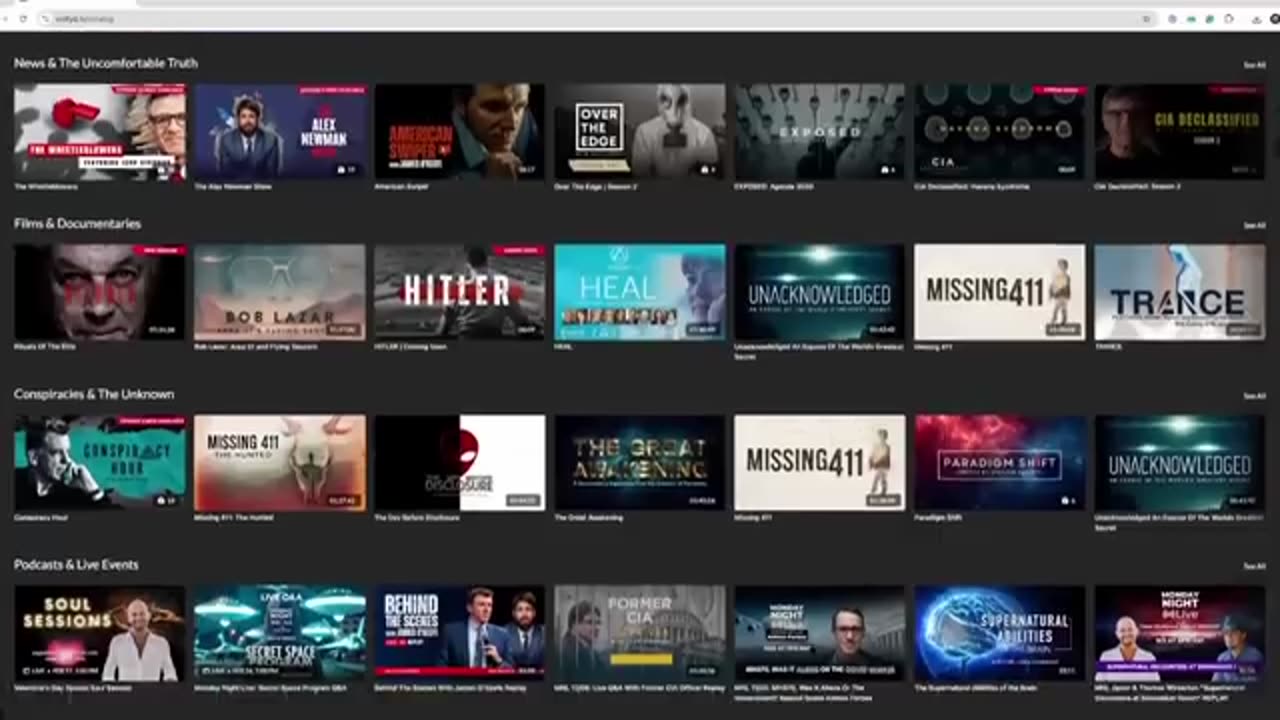Open the EXPOSED Agenda 2030 thumbnail

[x=820, y=132]
